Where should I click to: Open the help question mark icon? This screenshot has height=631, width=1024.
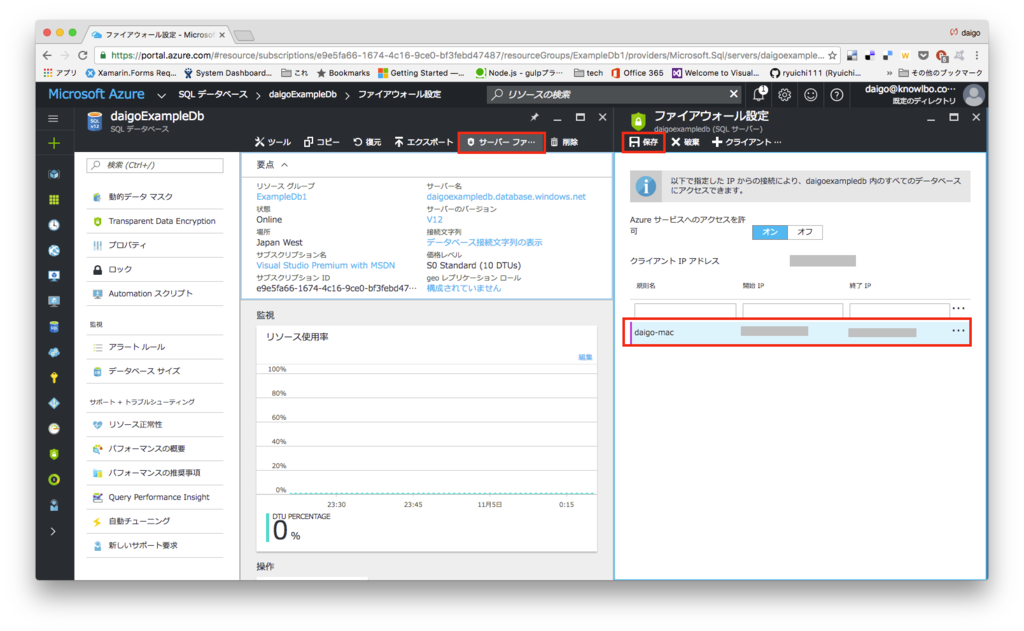pos(837,95)
